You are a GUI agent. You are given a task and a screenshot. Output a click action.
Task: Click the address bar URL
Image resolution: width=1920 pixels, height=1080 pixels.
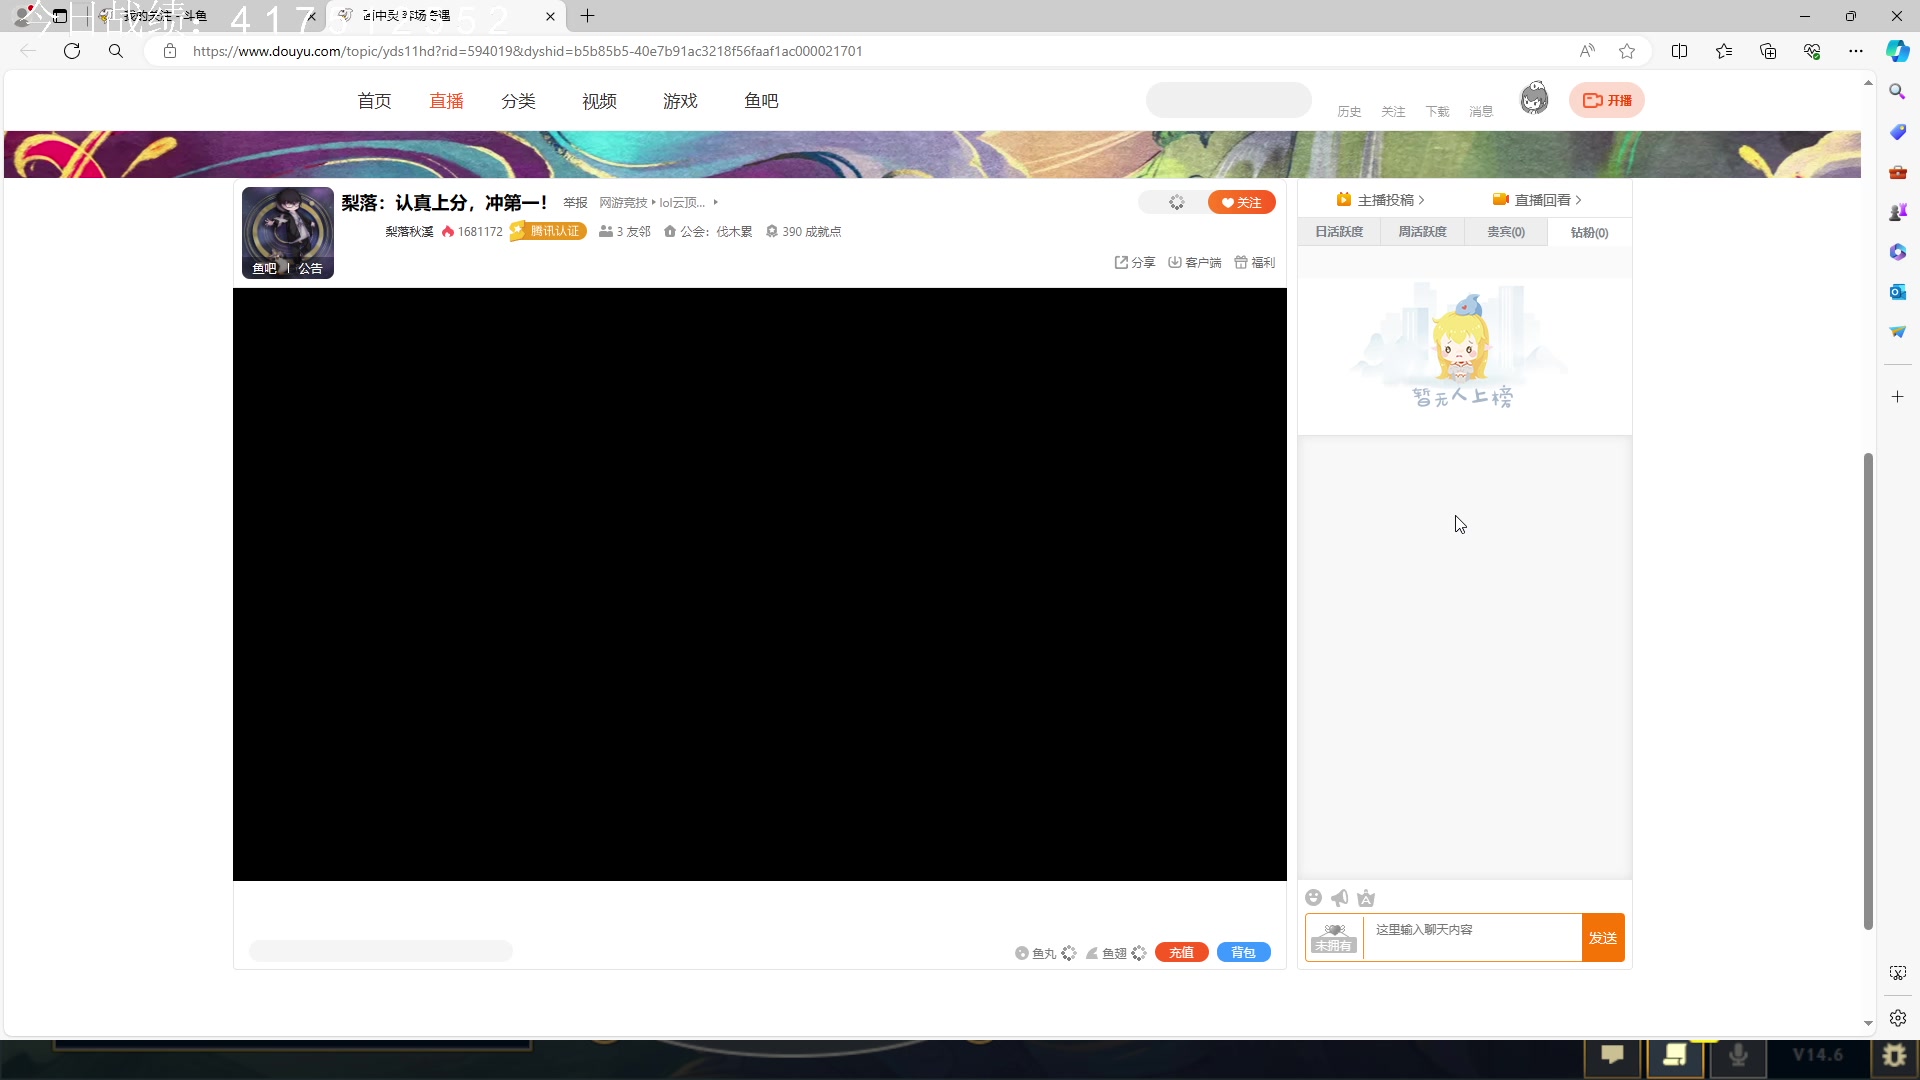click(x=527, y=51)
